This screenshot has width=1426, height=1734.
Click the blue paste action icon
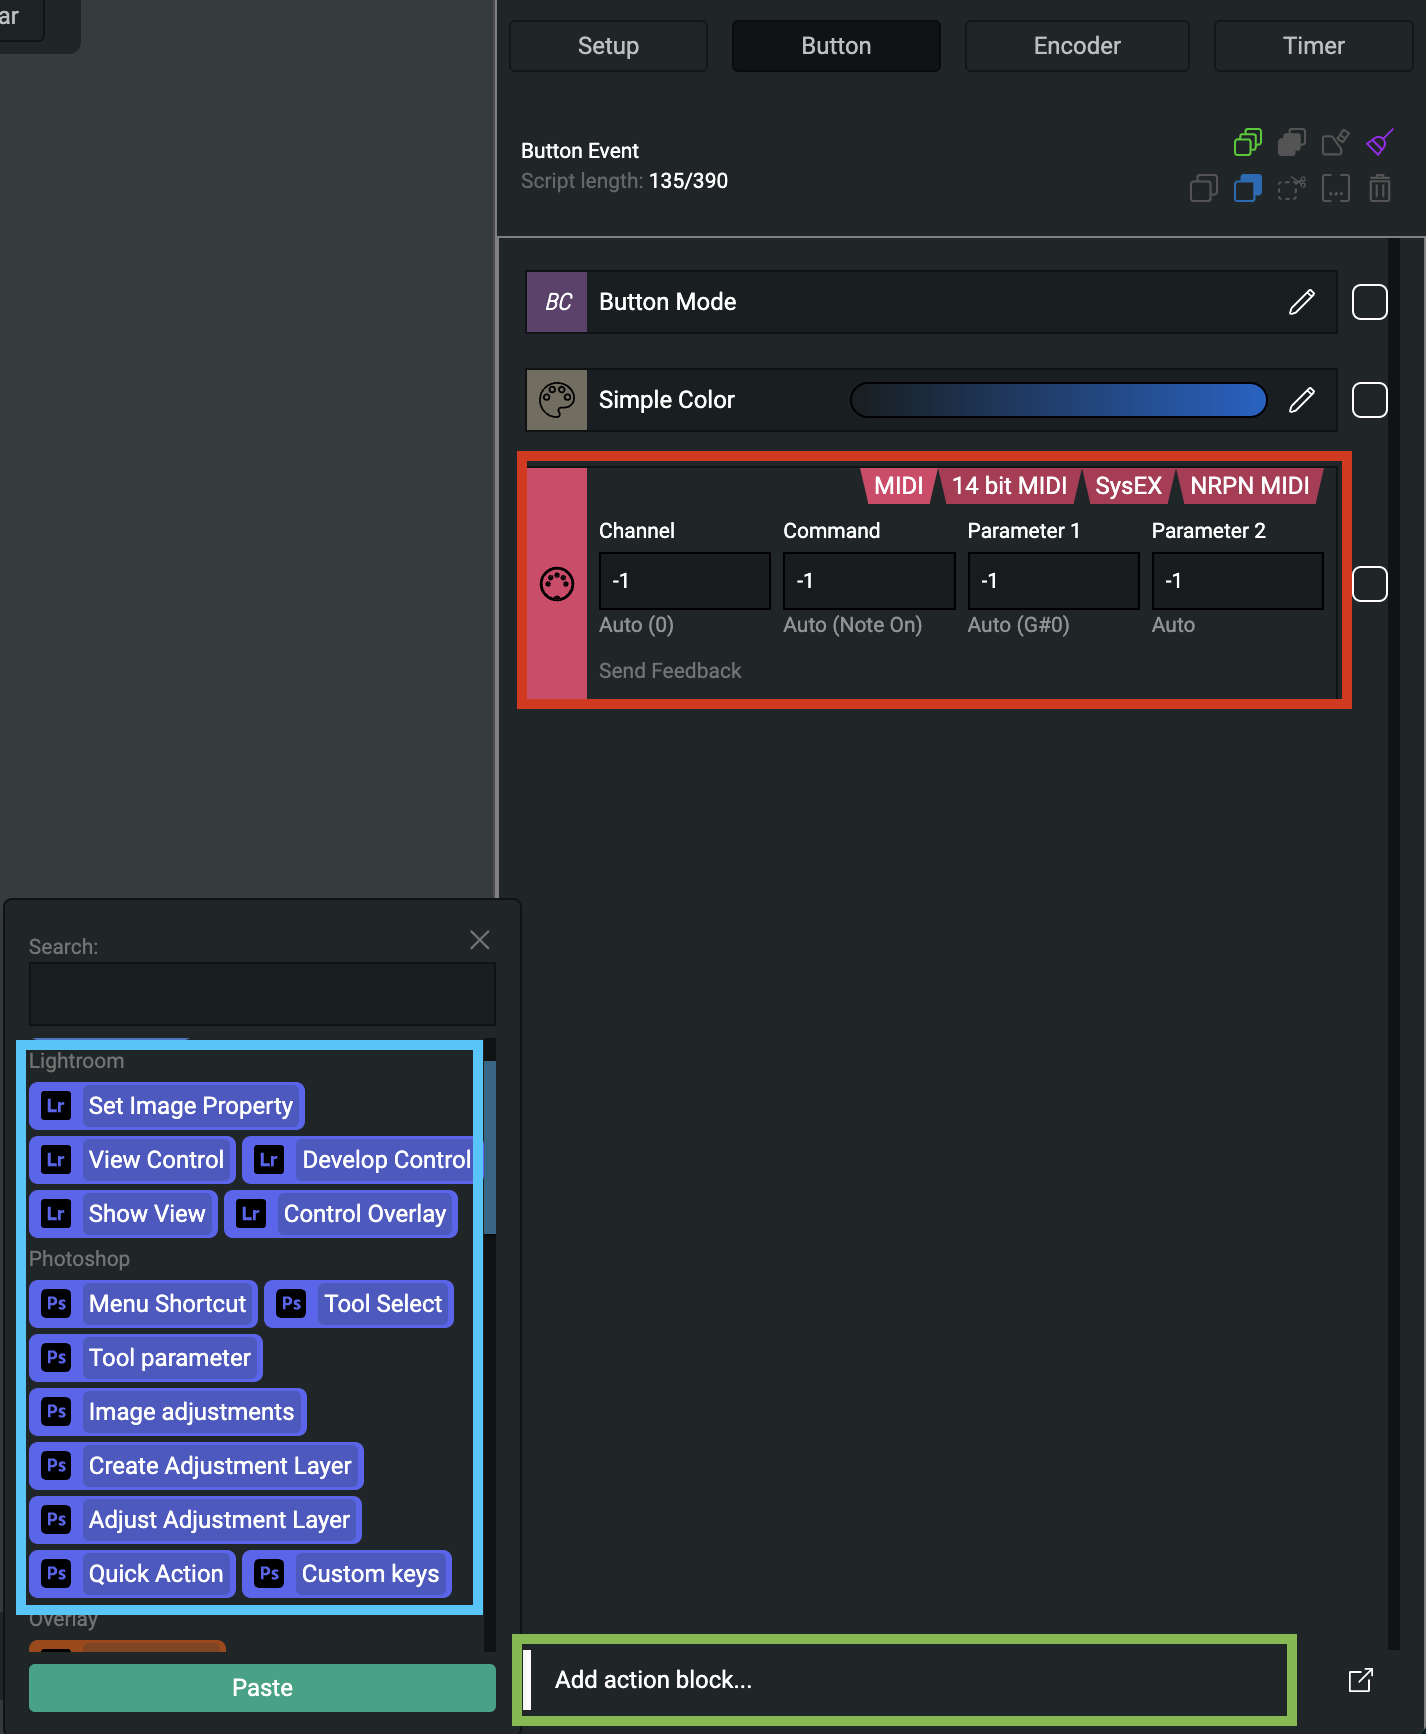tap(1247, 188)
